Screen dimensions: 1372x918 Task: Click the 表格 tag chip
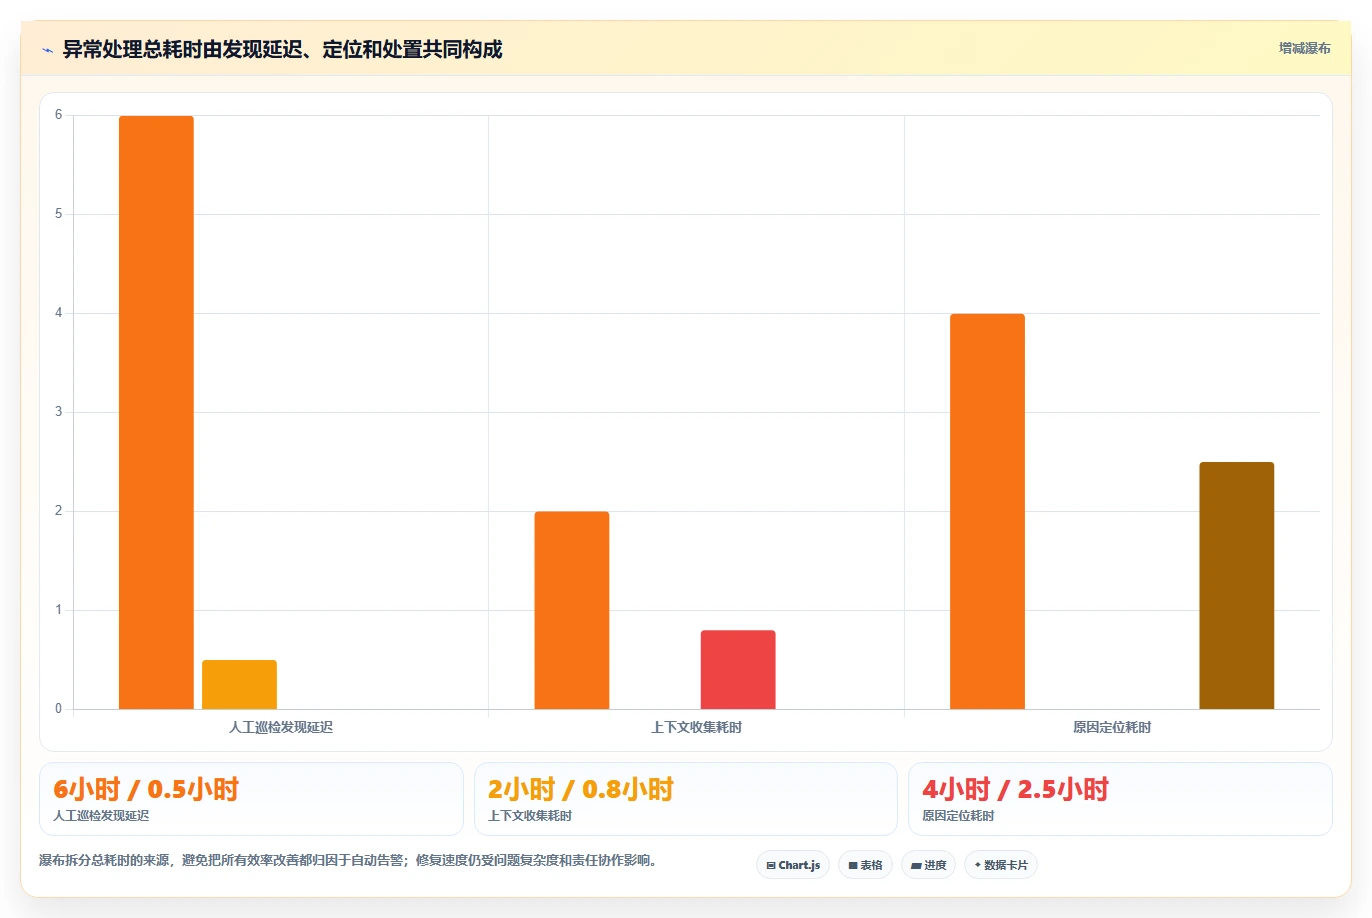tap(865, 865)
